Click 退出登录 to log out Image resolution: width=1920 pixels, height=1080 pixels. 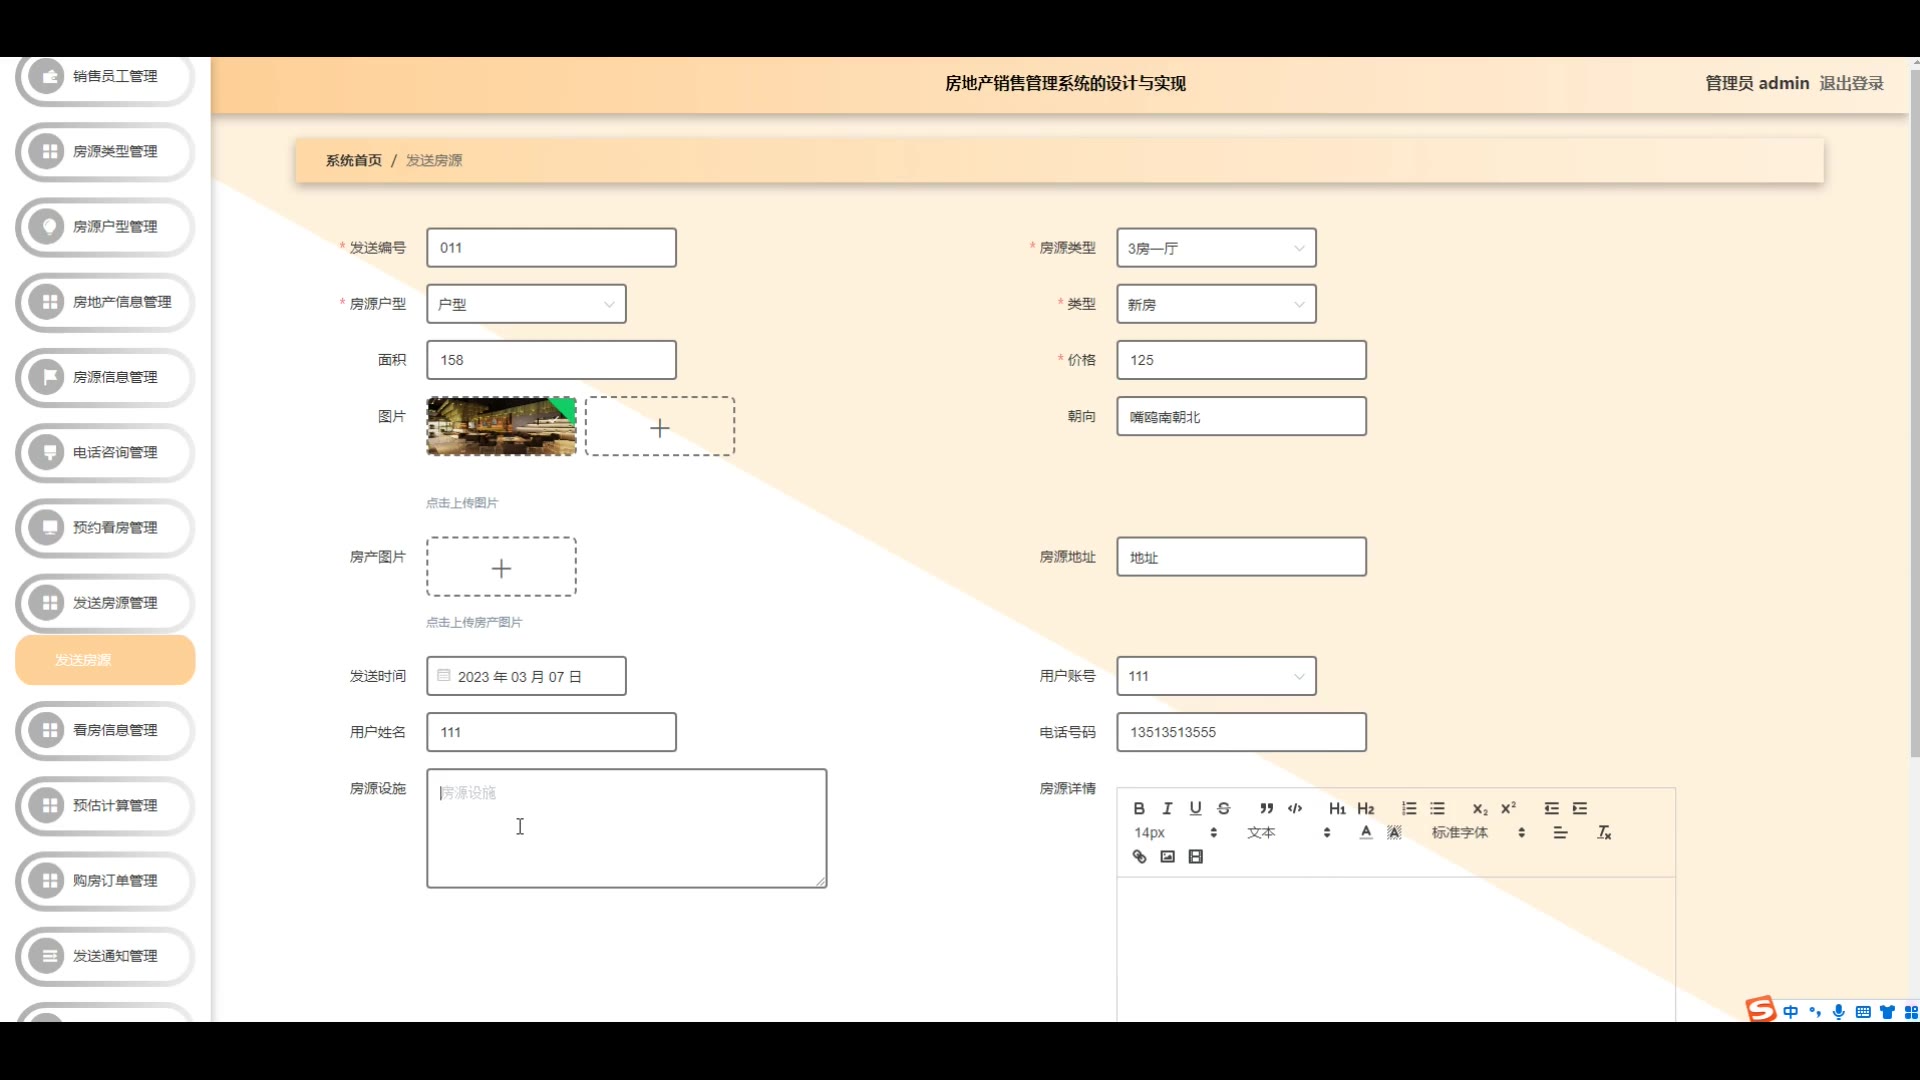(1851, 83)
